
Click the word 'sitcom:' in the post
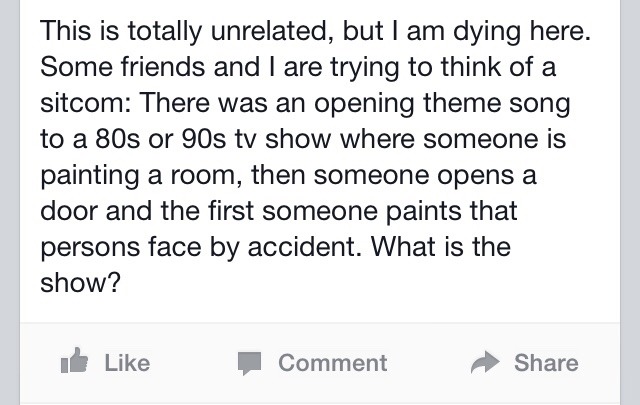coord(86,102)
